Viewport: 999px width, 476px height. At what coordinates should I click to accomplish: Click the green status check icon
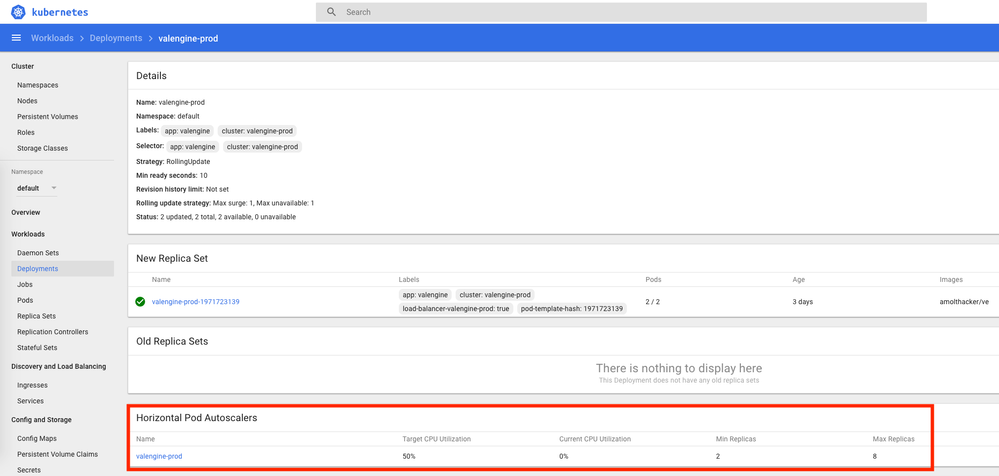pos(140,301)
